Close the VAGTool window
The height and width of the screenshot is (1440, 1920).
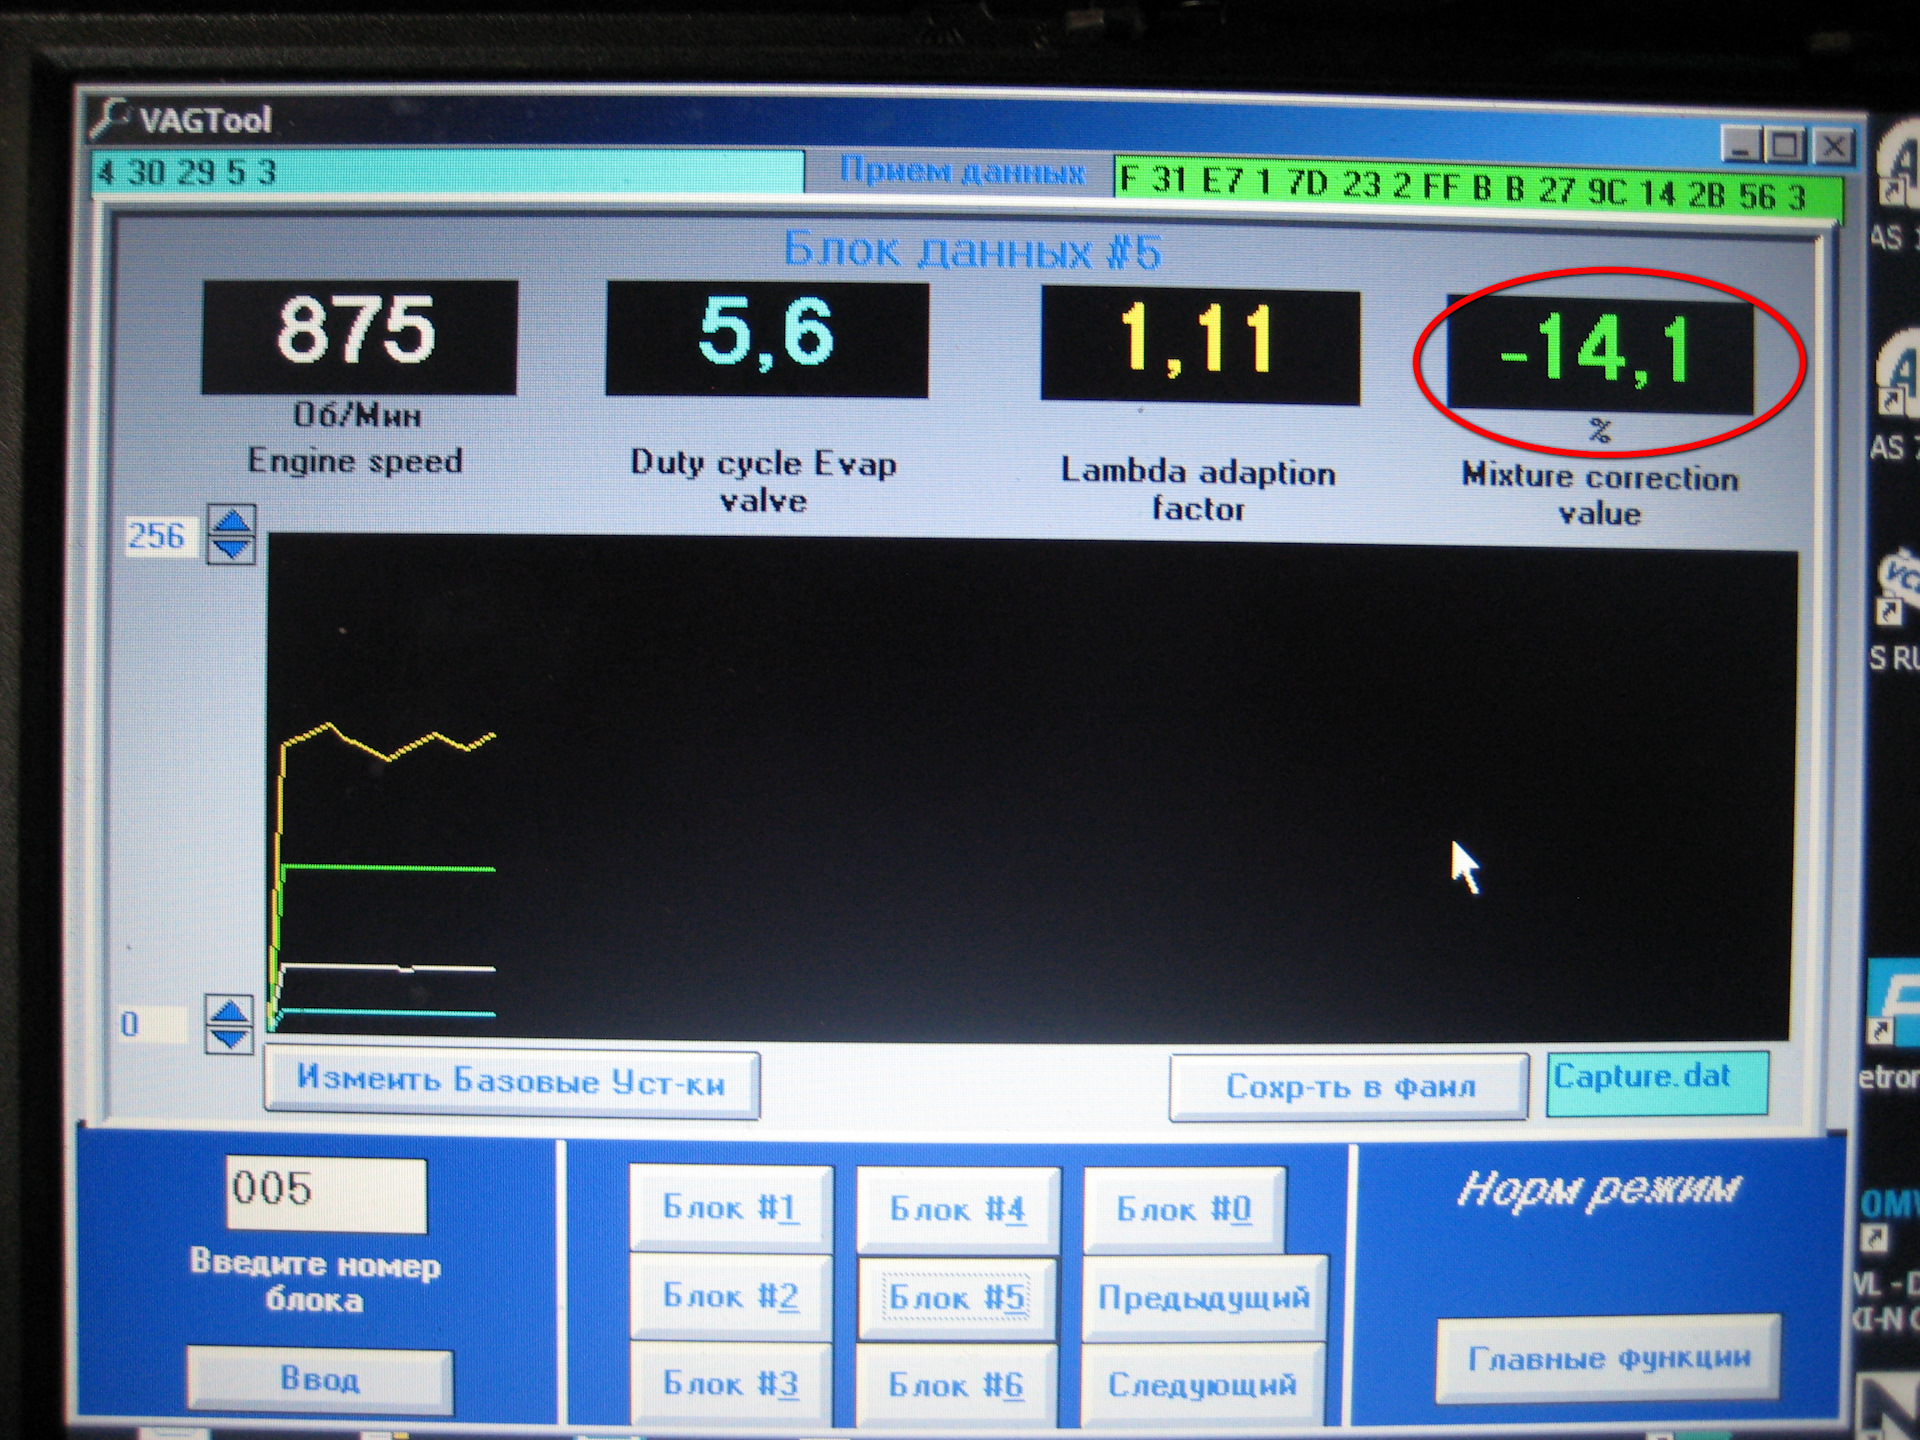coord(1833,148)
